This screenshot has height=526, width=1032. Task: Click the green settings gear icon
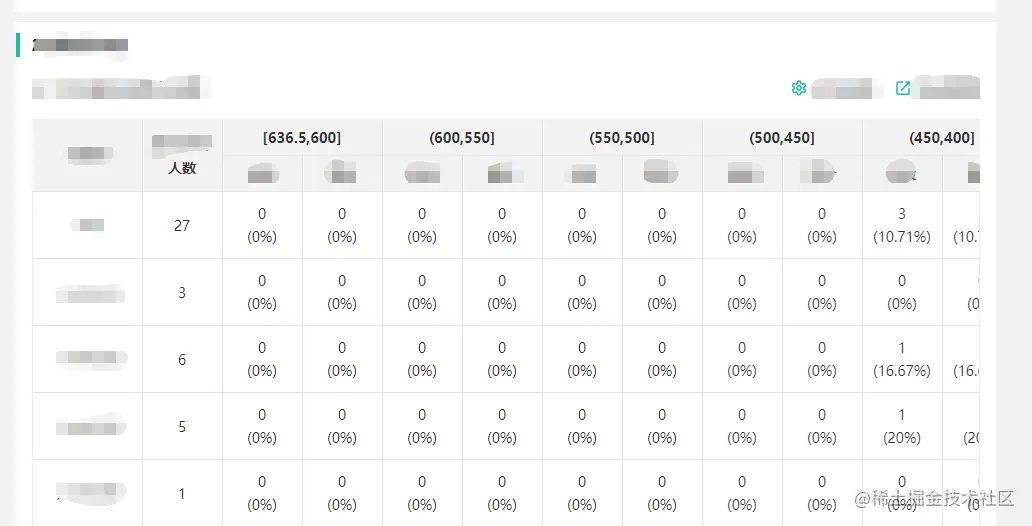point(798,88)
